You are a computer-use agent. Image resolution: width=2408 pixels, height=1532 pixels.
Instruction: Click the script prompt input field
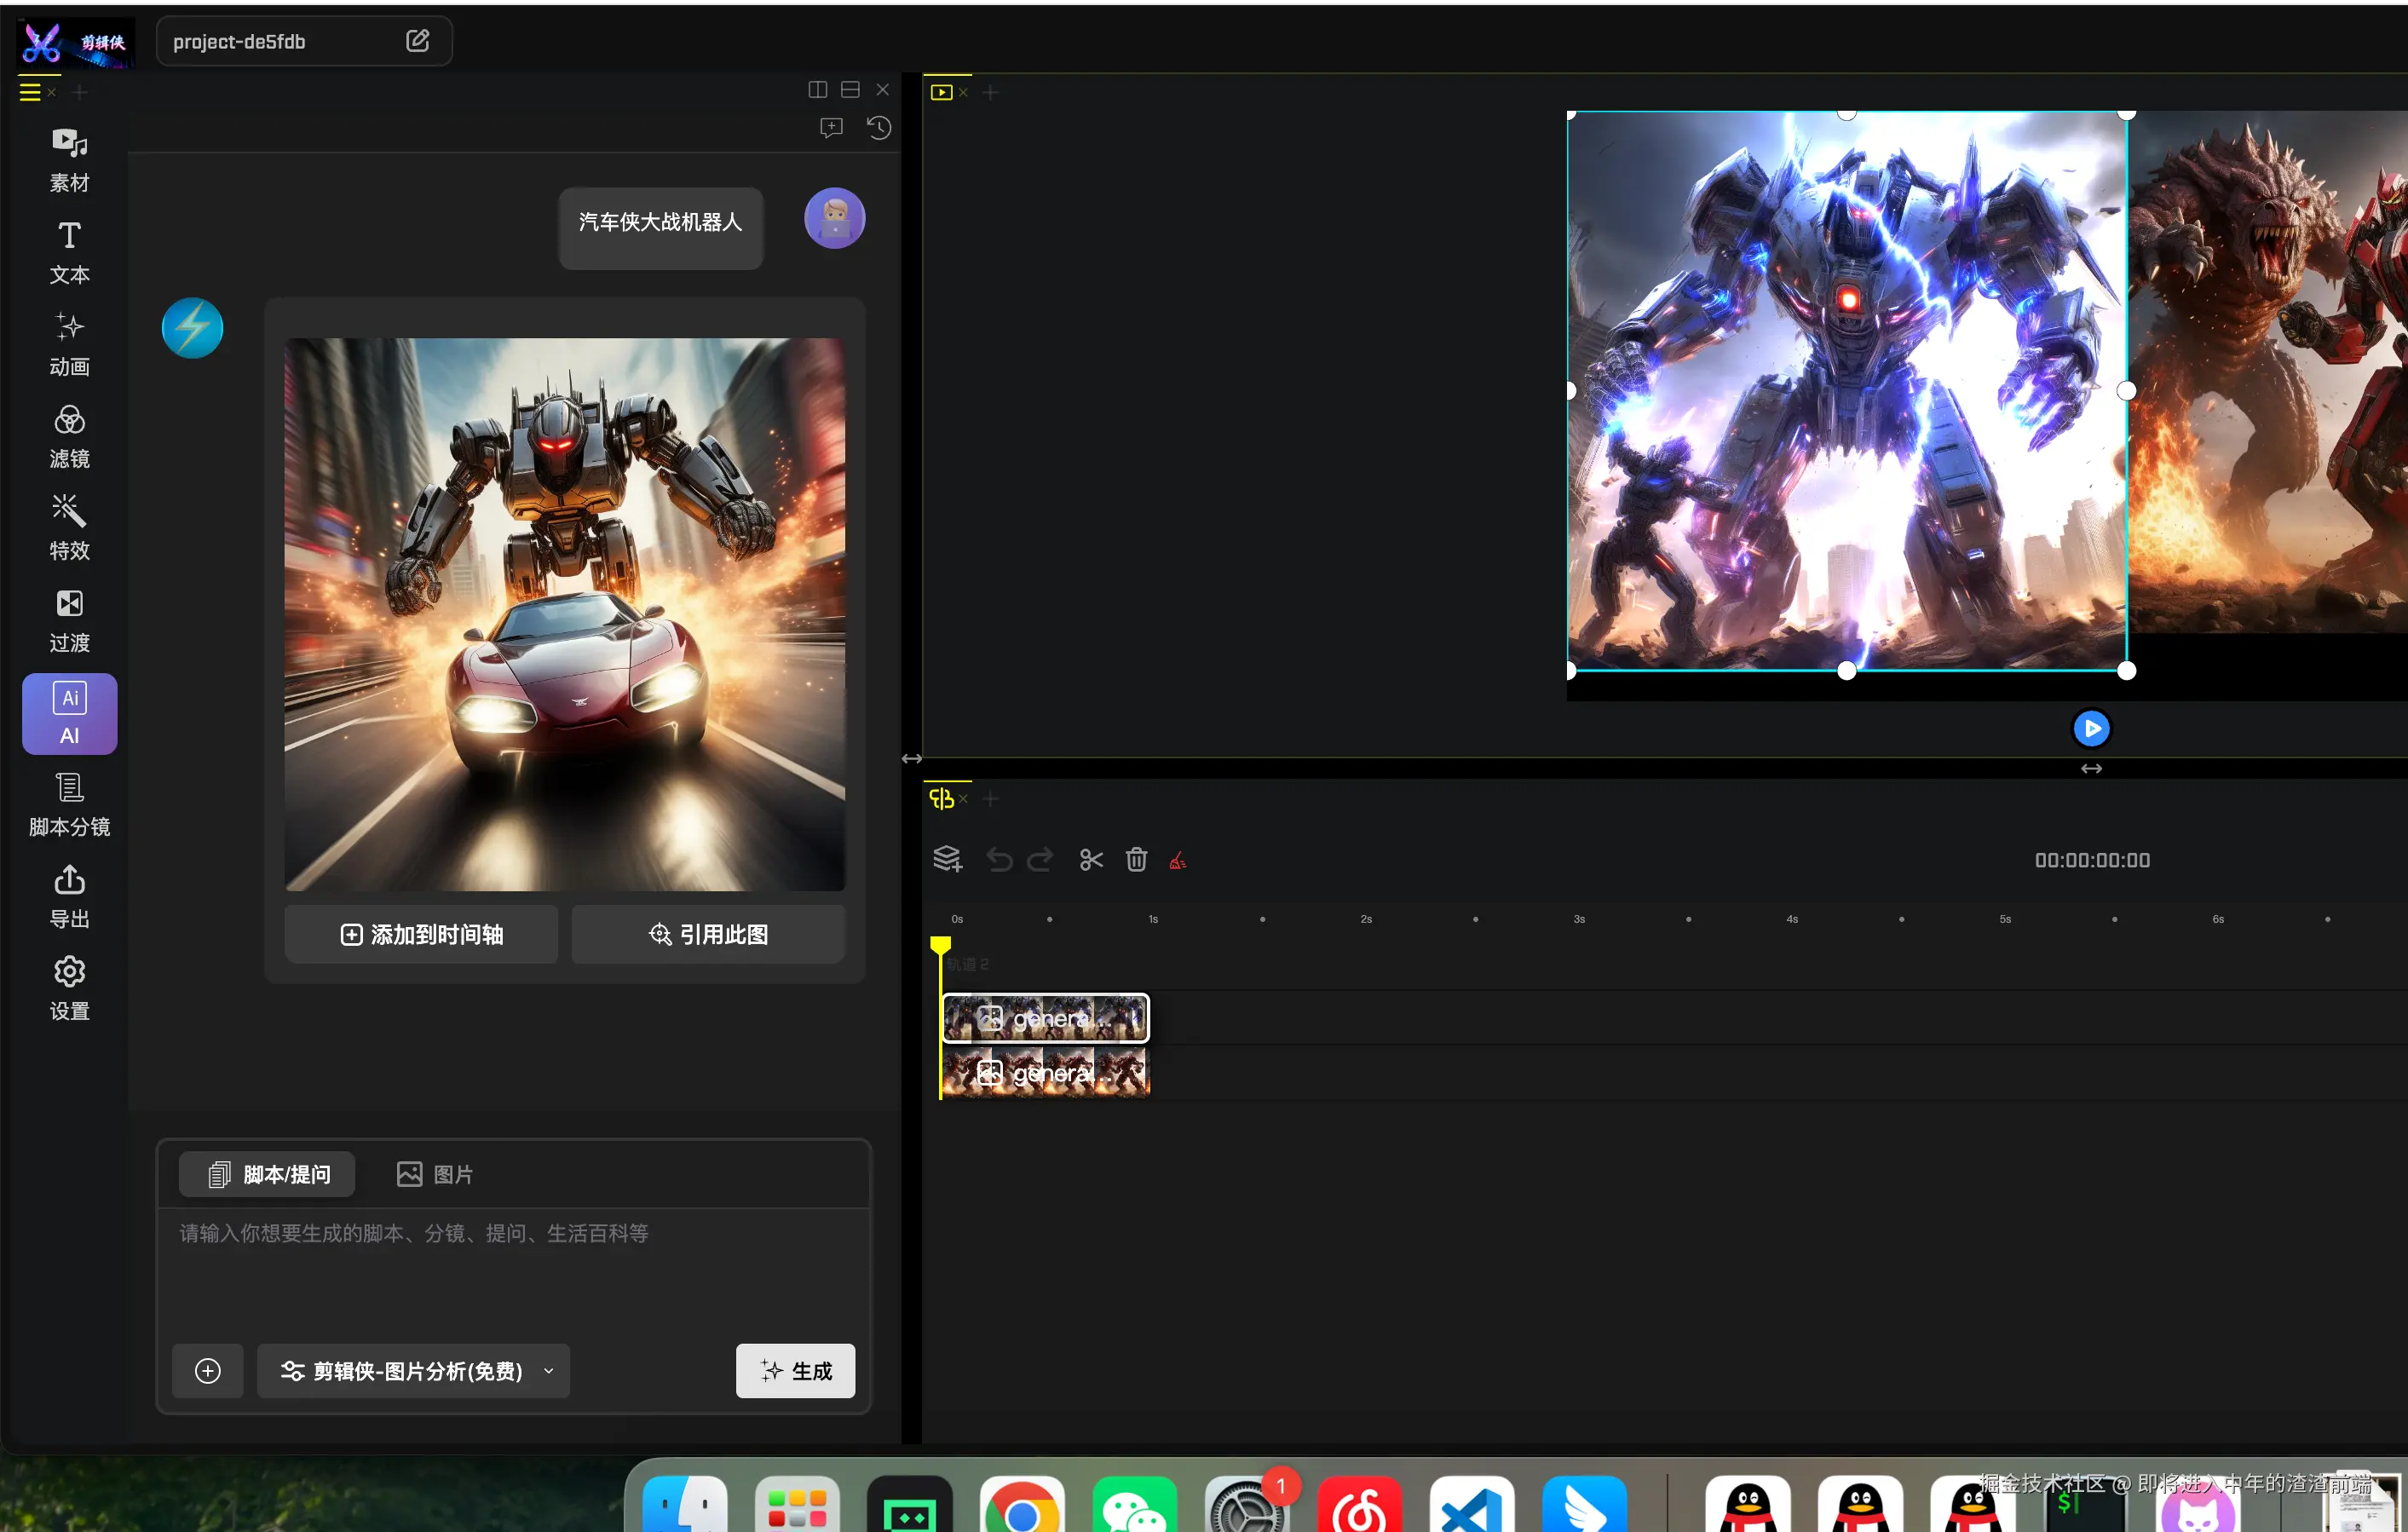[512, 1270]
